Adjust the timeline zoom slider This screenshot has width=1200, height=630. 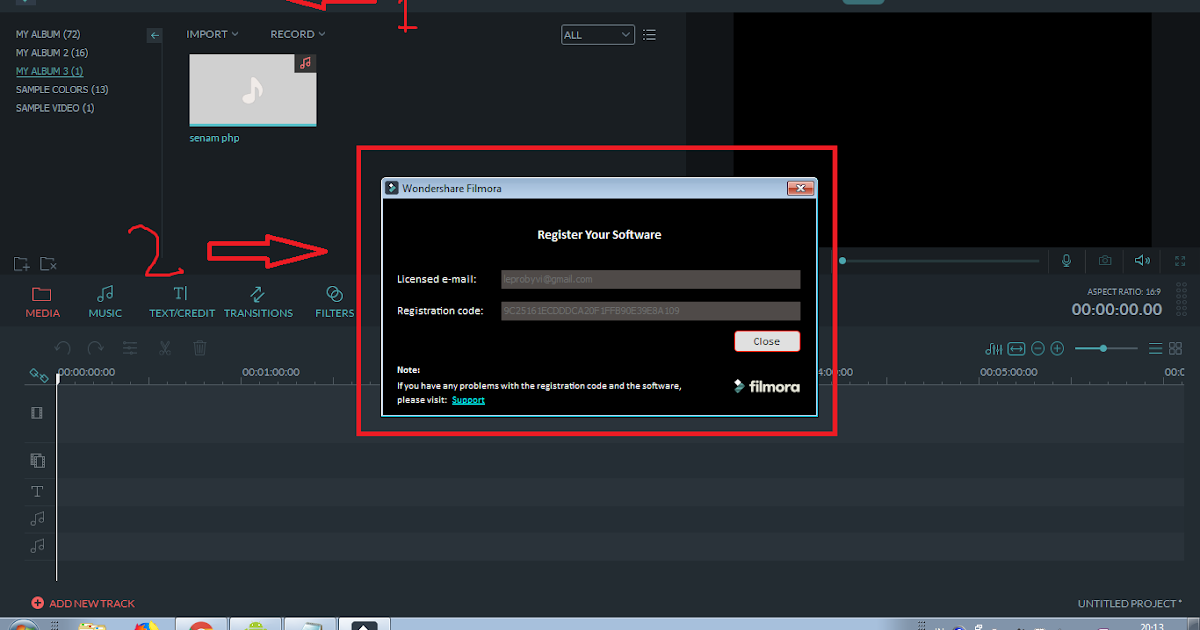pos(1106,348)
